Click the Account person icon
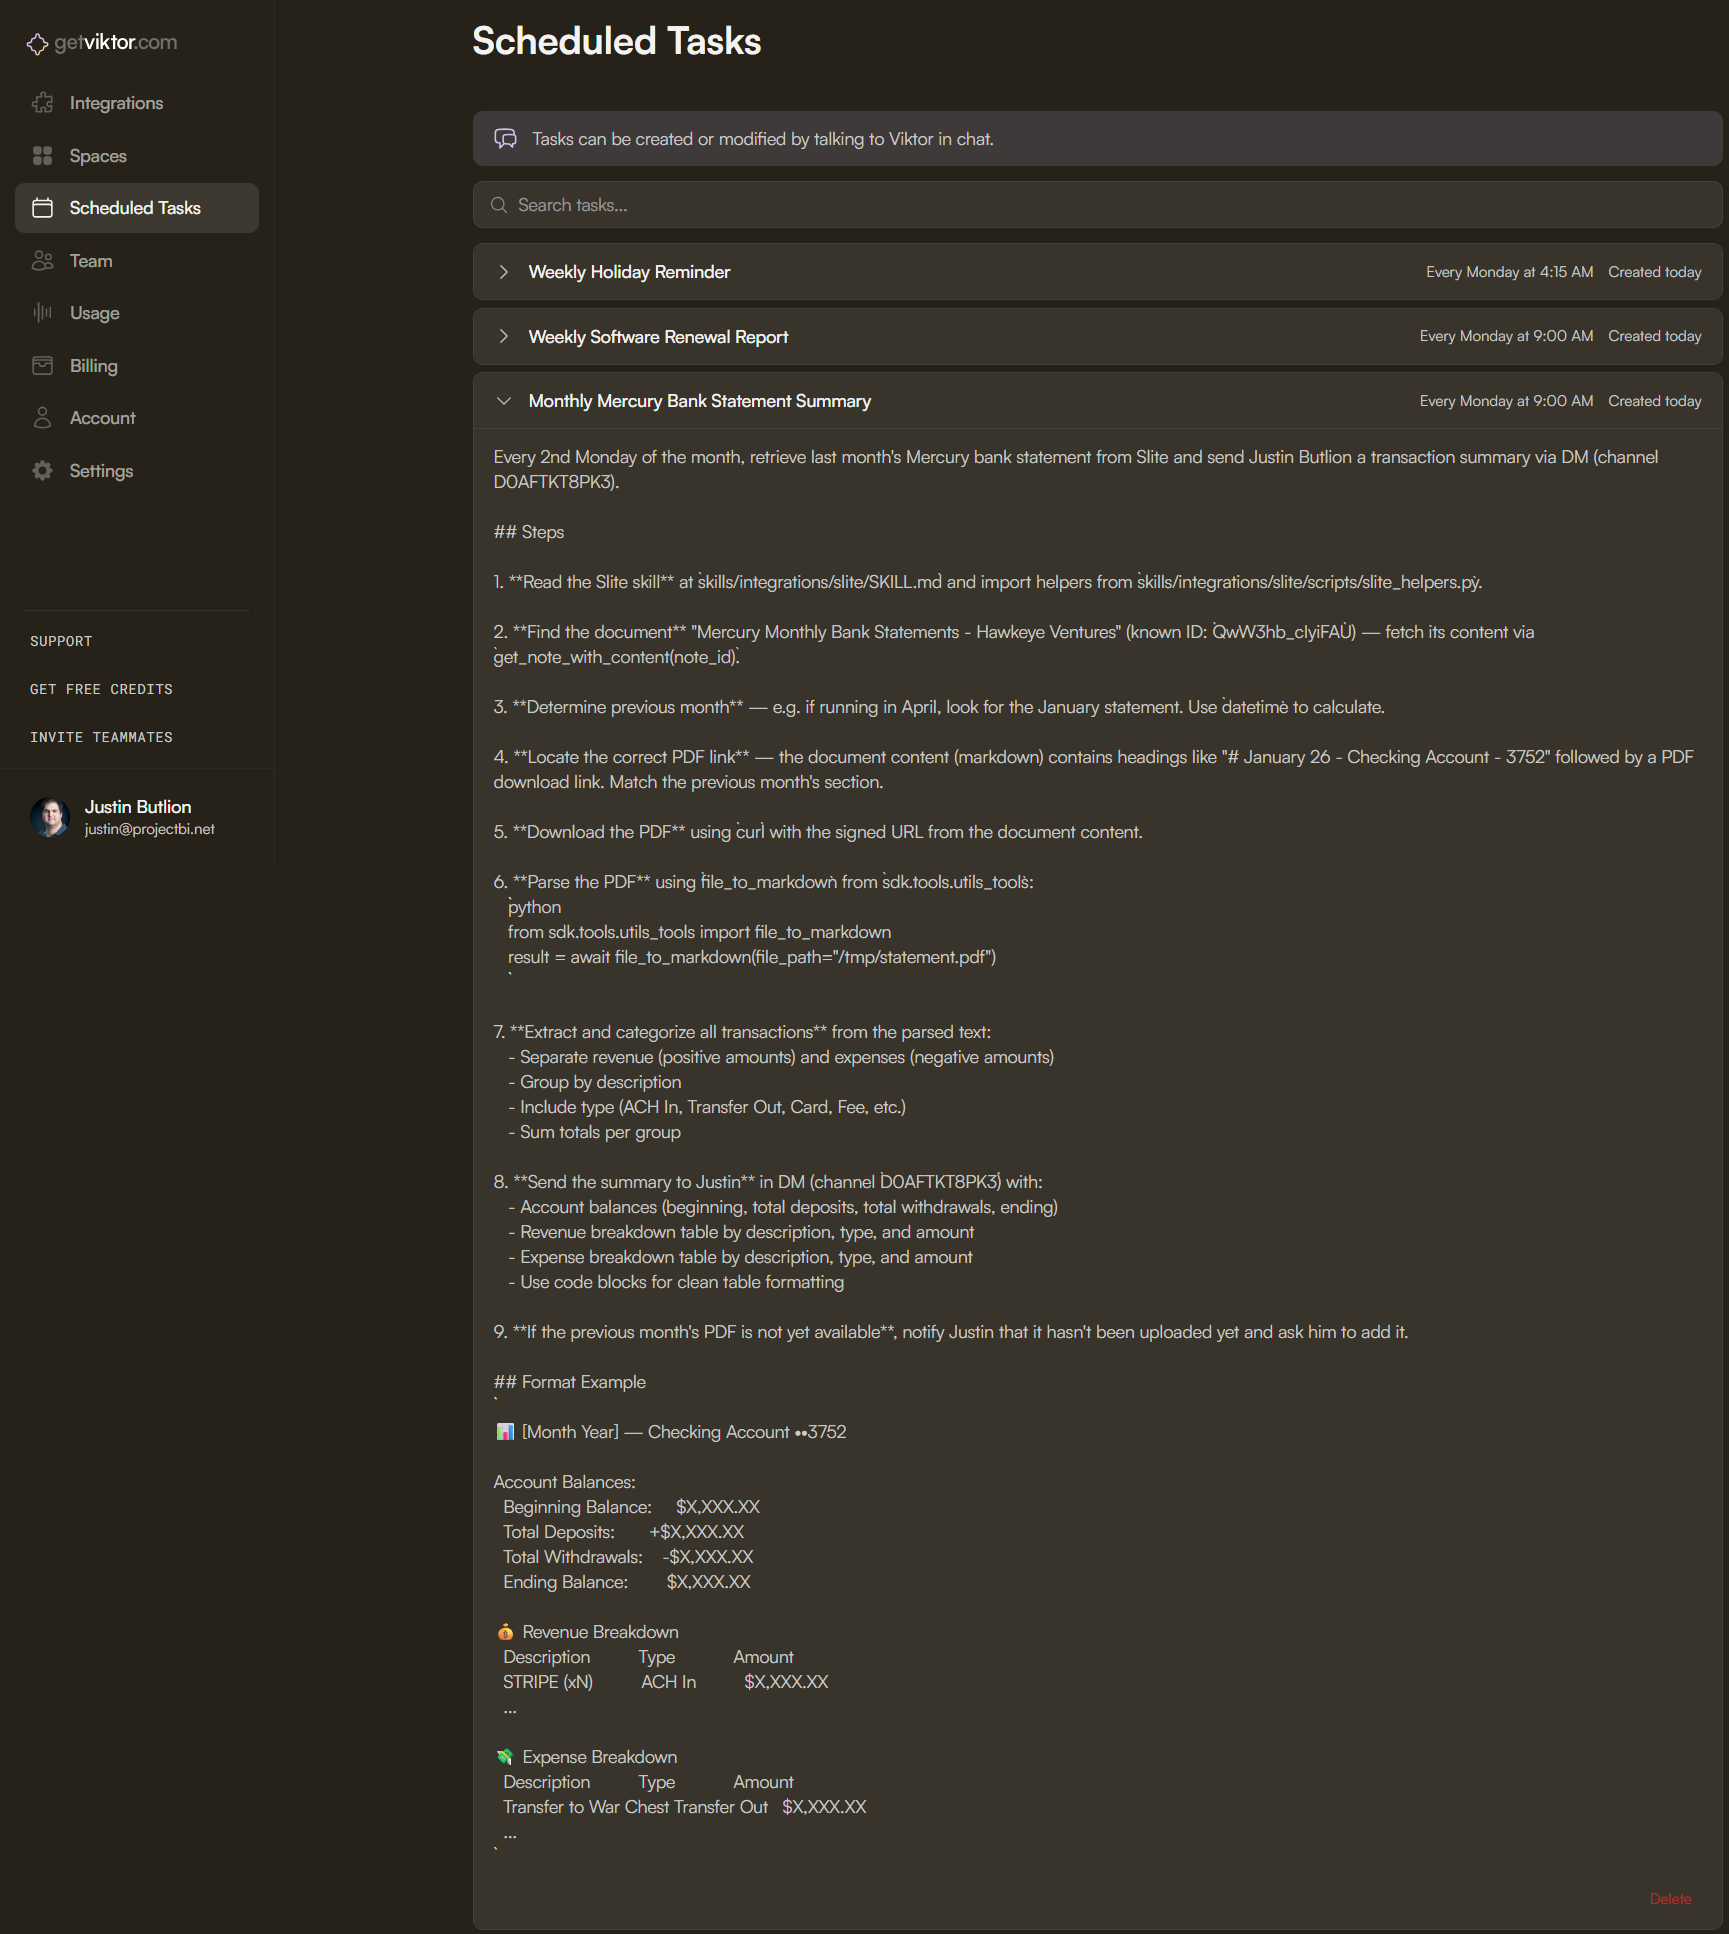 tap(42, 418)
